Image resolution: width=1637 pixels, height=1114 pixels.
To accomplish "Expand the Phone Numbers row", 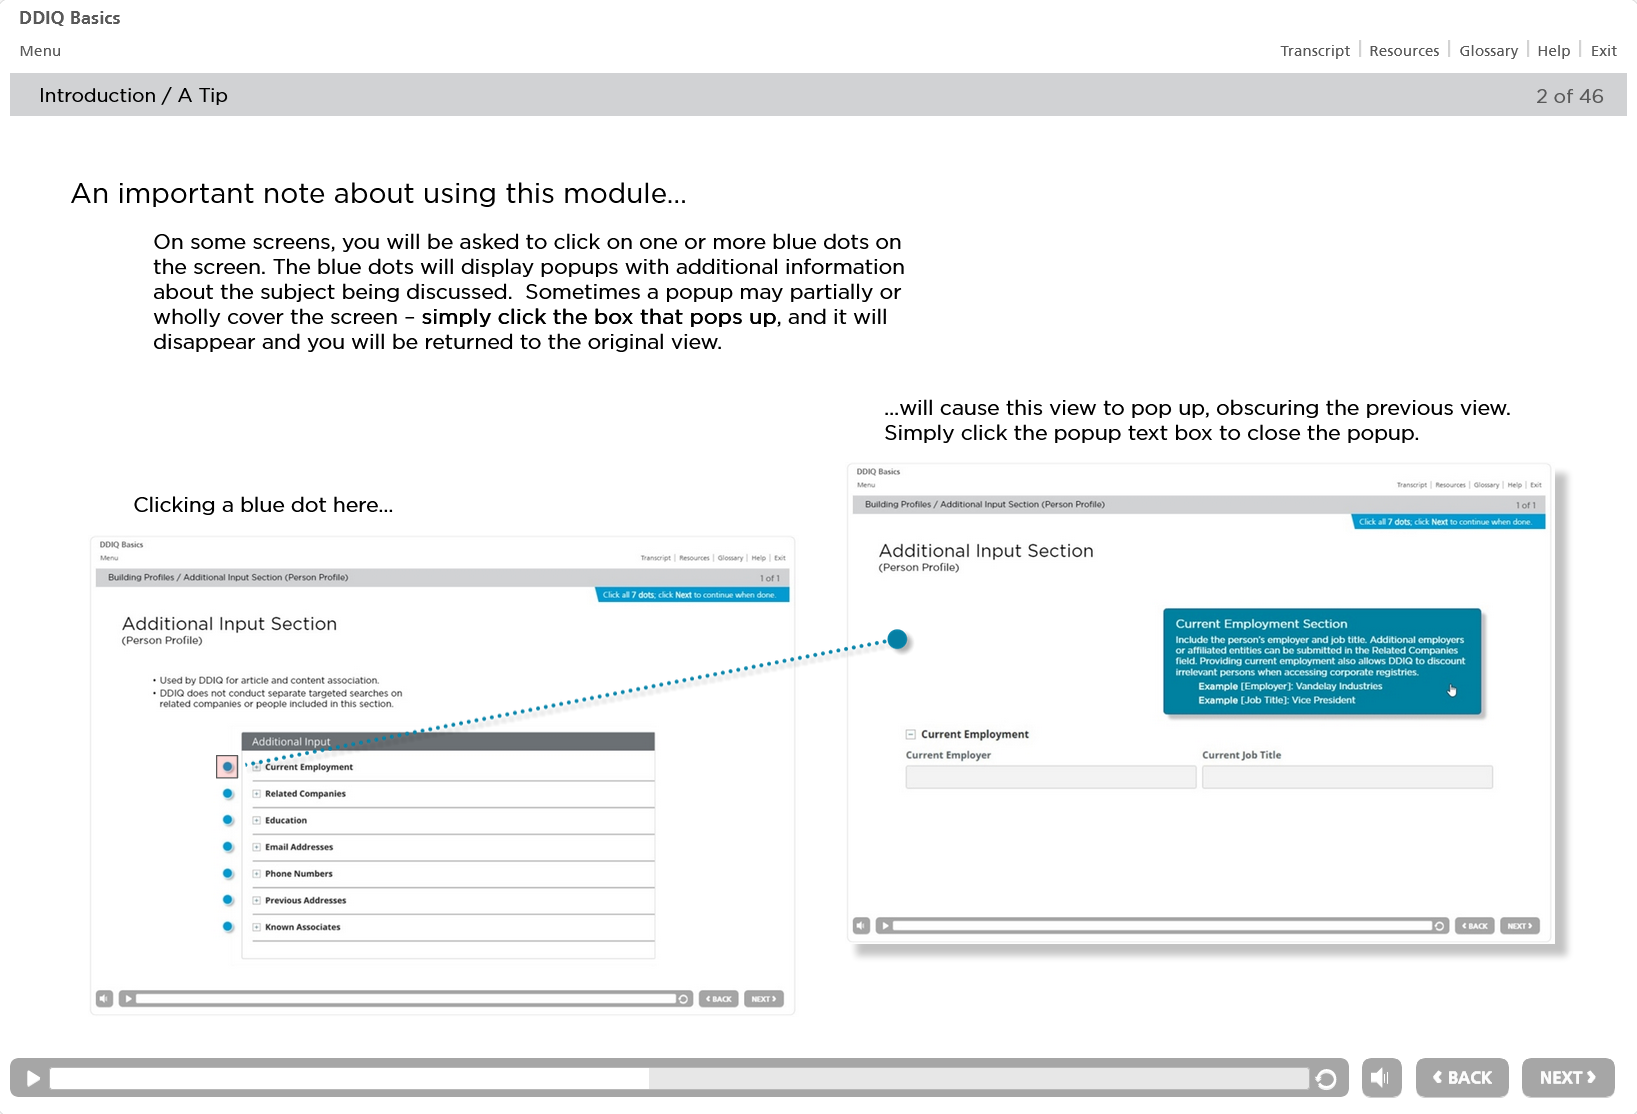I will point(256,874).
